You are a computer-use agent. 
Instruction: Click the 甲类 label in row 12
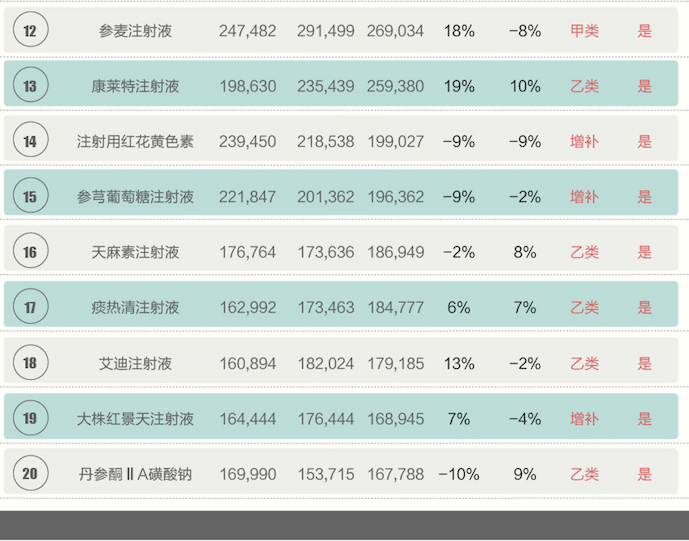(584, 31)
